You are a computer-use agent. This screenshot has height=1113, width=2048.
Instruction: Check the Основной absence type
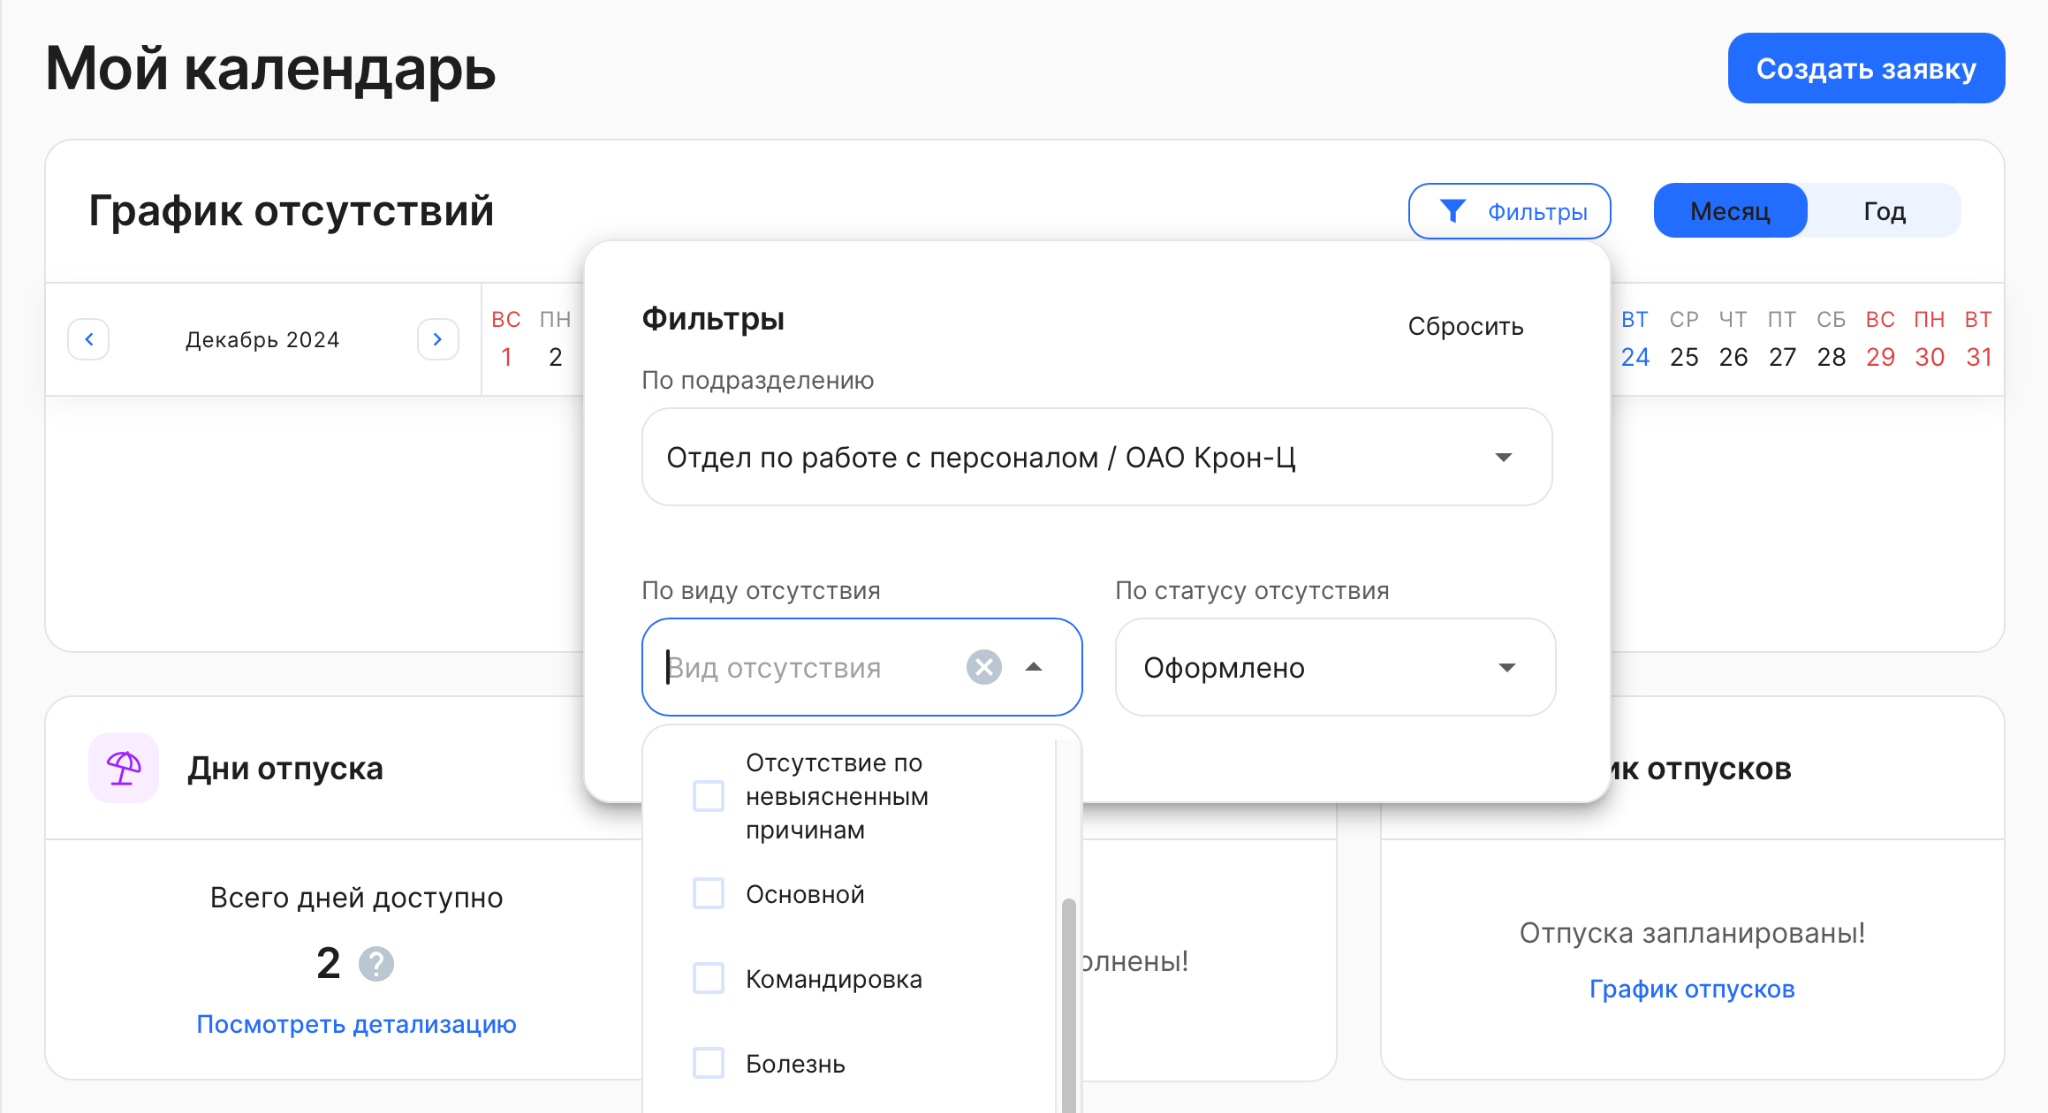tap(709, 894)
